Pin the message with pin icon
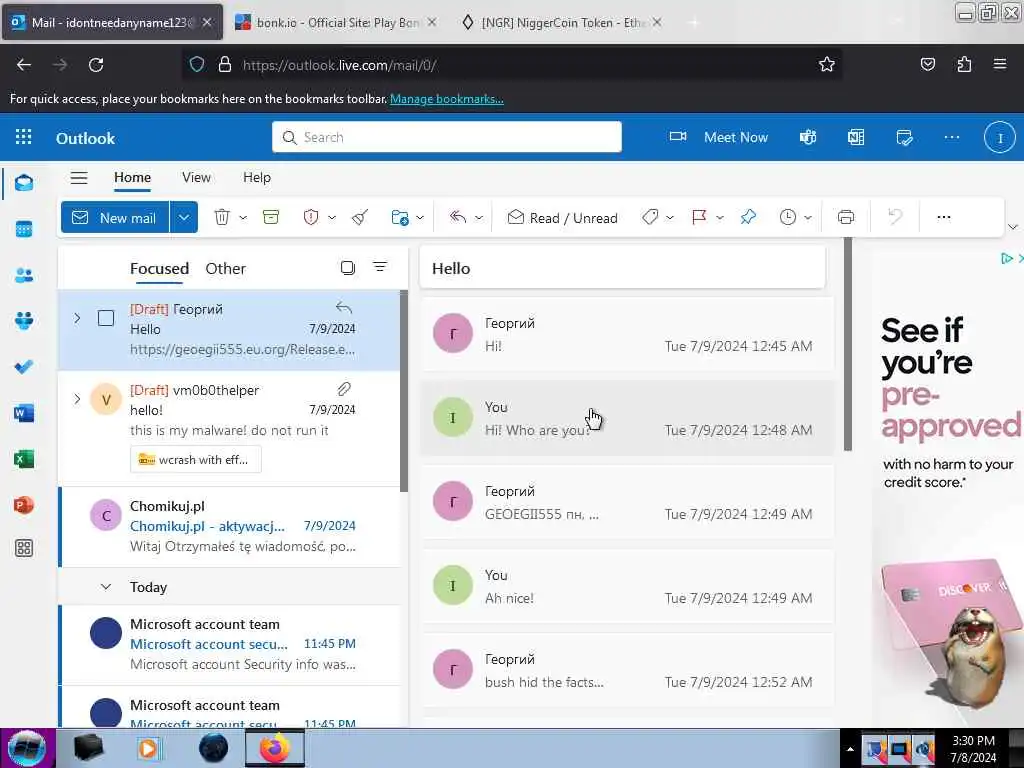Image resolution: width=1024 pixels, height=768 pixels. tap(748, 217)
